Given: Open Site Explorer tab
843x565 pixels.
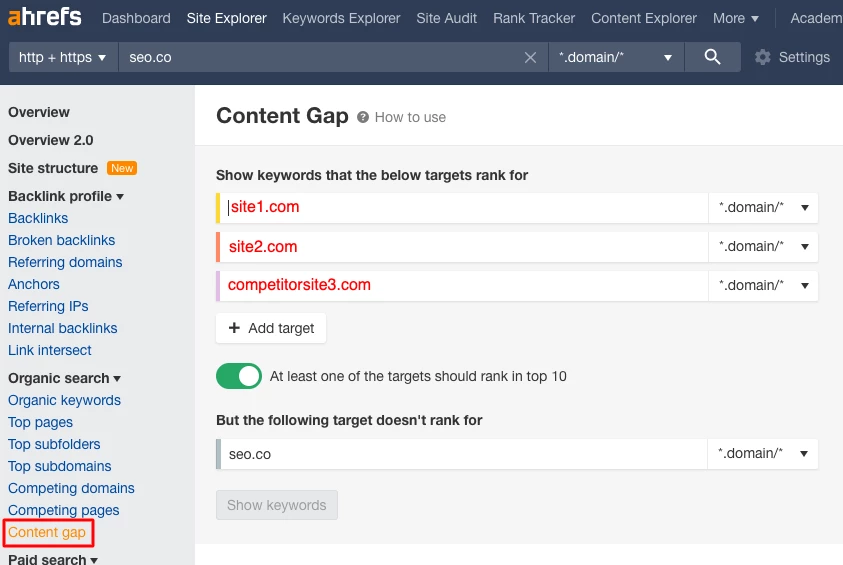Looking at the screenshot, I should tap(226, 18).
